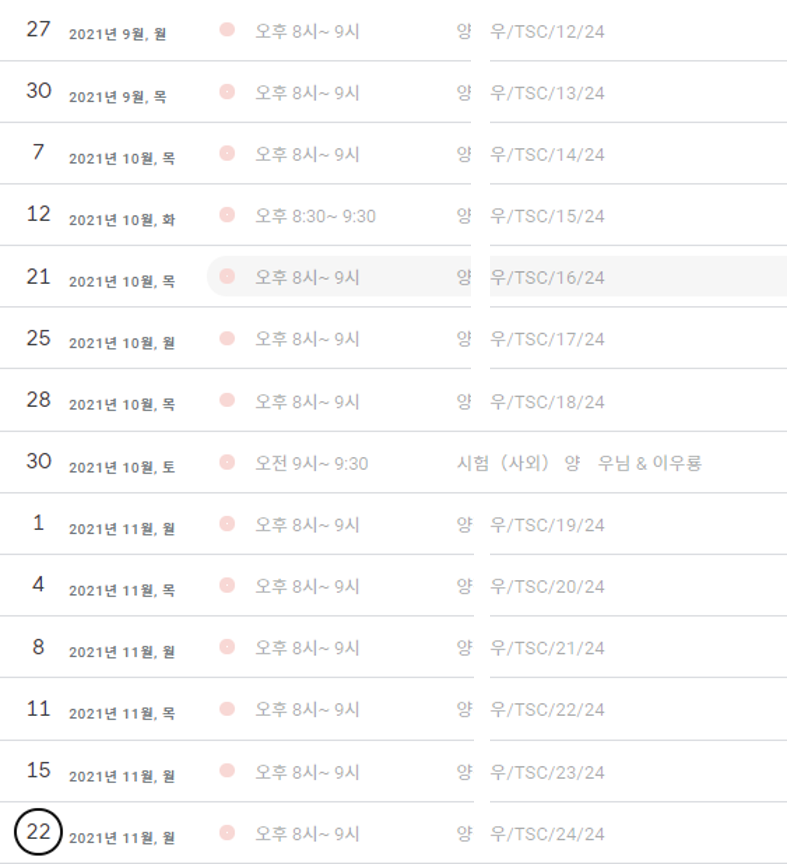Click the event dot for TSC/19/24
787x864 pixels.
[227, 524]
